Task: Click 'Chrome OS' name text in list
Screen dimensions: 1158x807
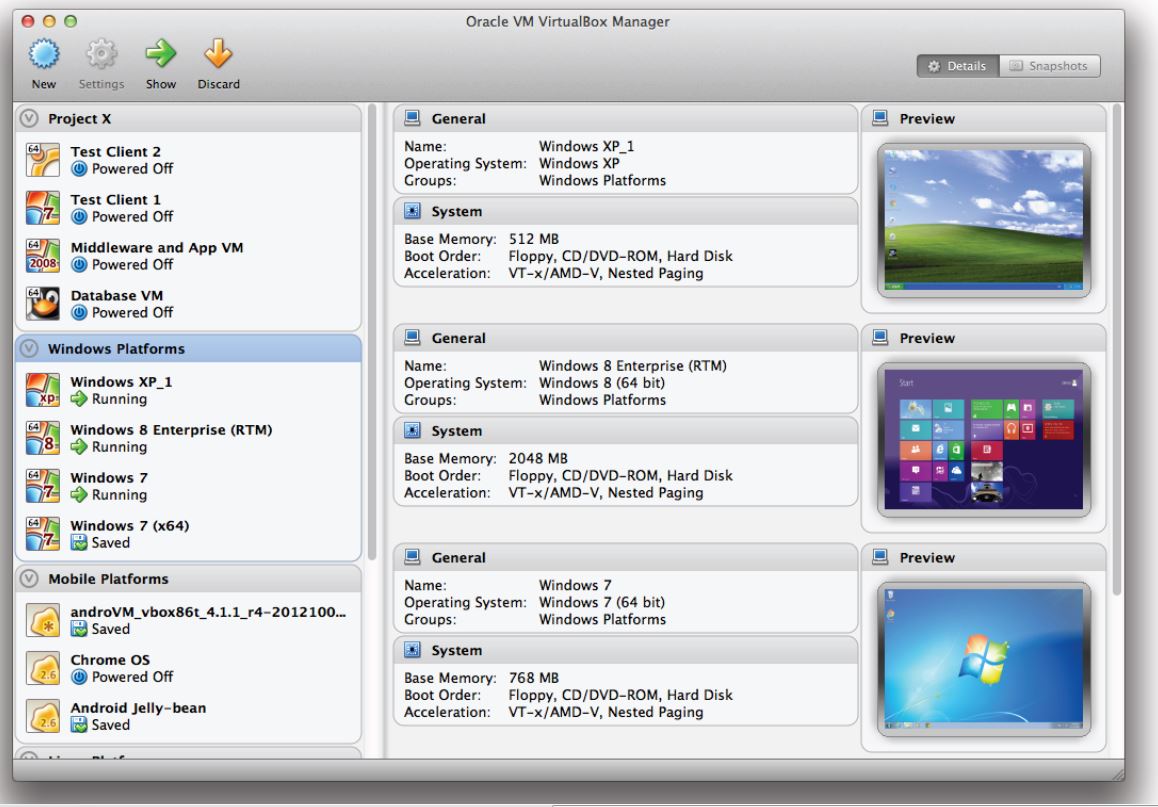Action: [110, 660]
